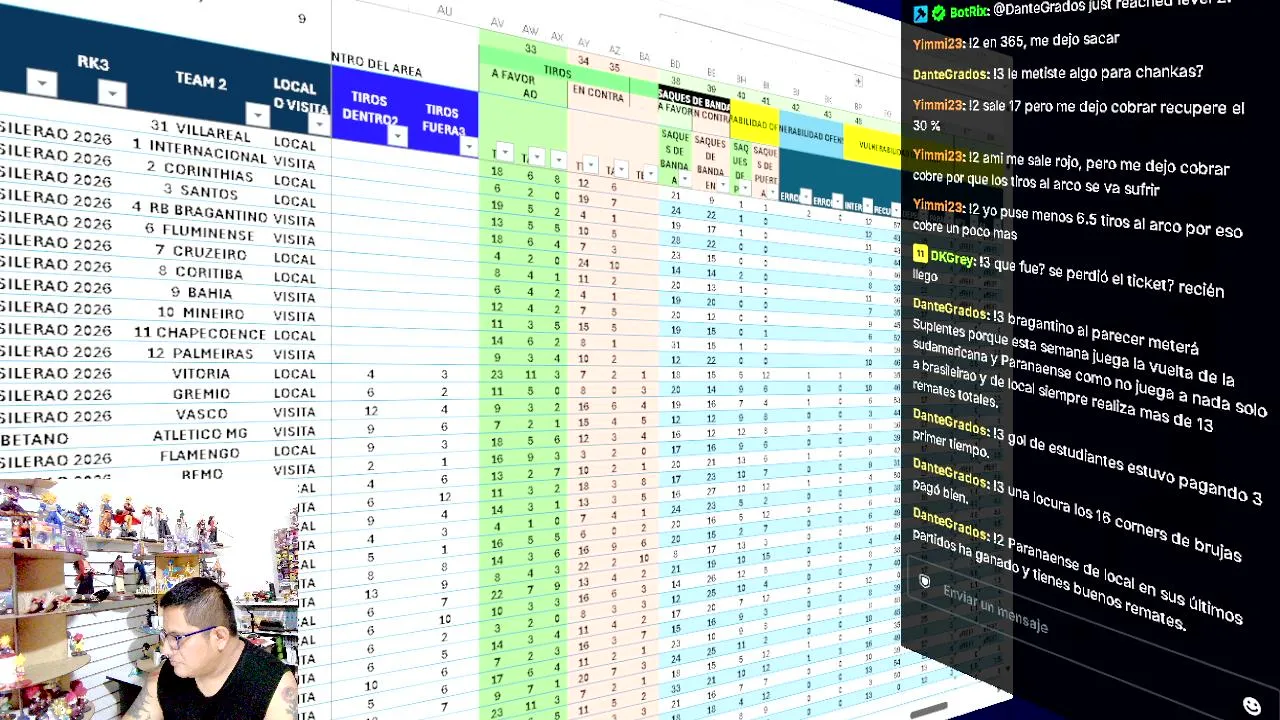Viewport: 1280px width, 720px height.
Task: Expand the column group plus button
Action: click(858, 80)
